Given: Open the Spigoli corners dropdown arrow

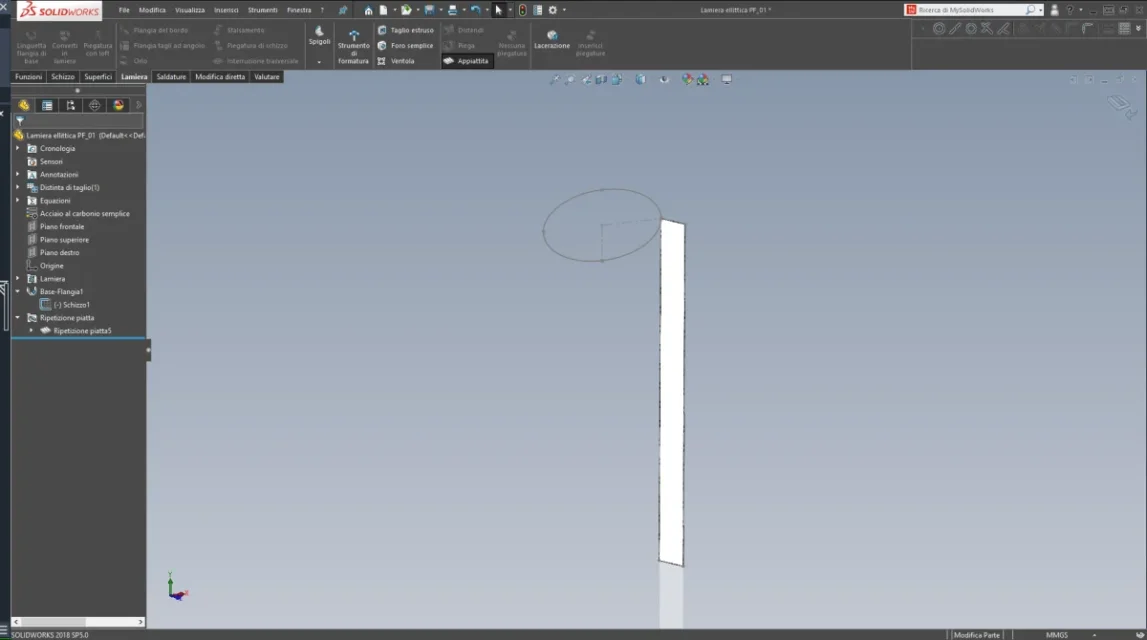Looking at the screenshot, I should pyautogui.click(x=319, y=62).
